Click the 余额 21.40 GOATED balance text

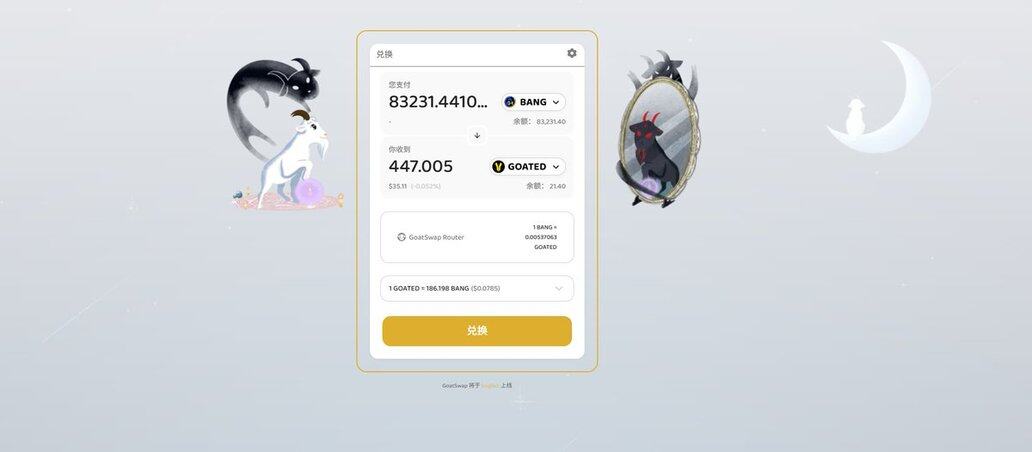546,186
